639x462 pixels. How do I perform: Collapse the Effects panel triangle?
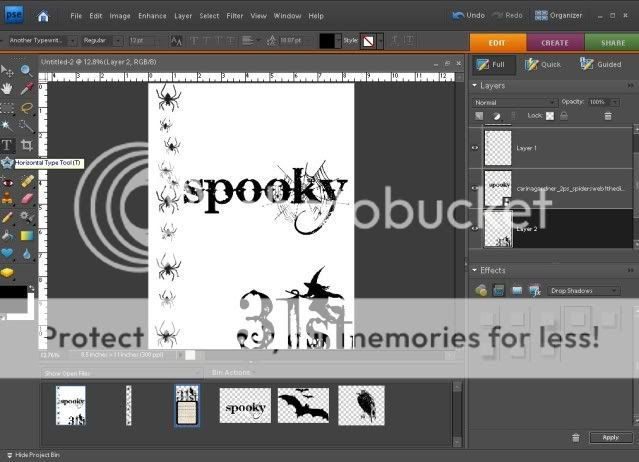(x=474, y=270)
